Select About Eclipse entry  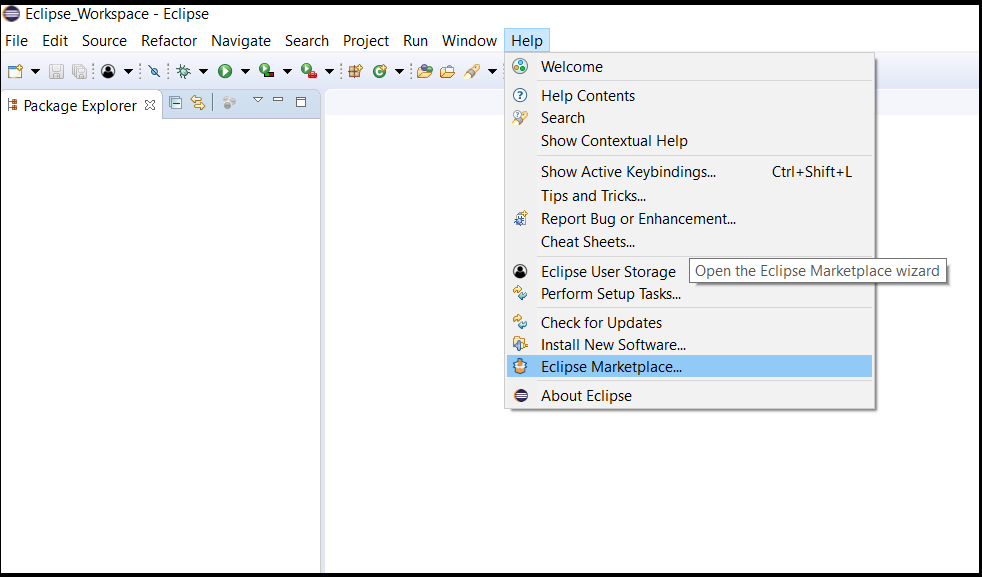pos(689,396)
